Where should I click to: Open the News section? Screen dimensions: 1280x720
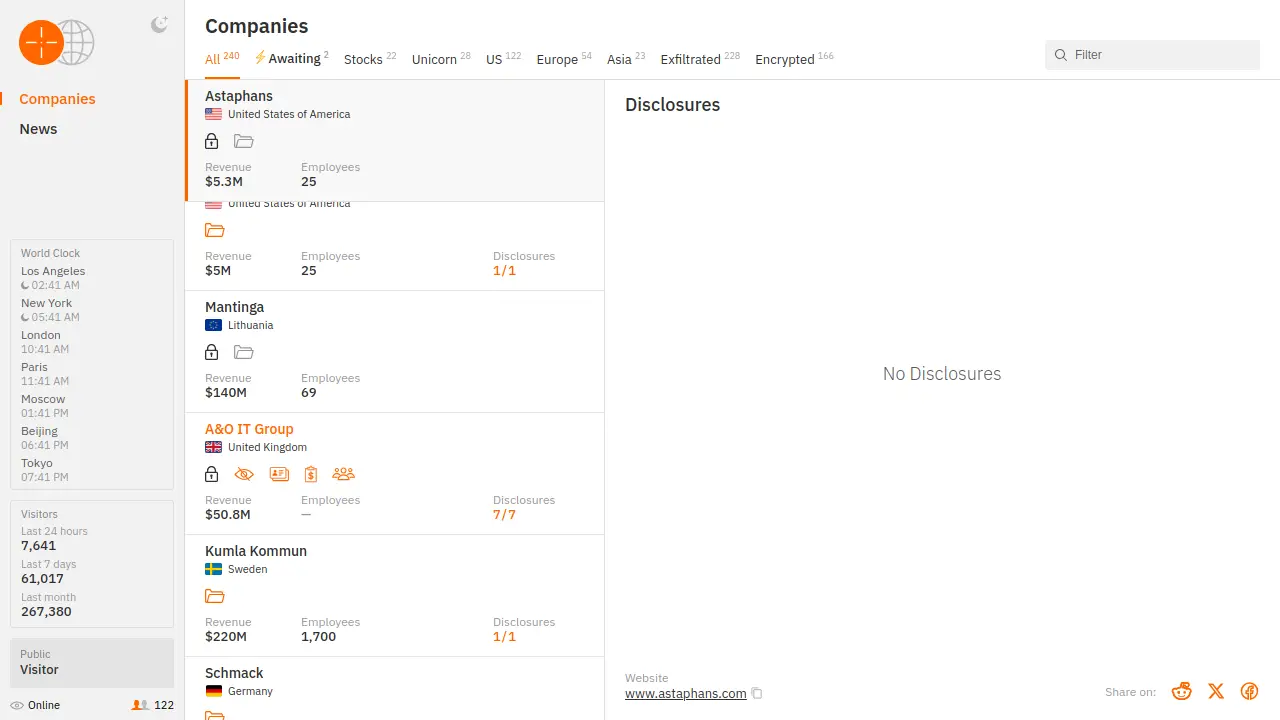tap(38, 129)
